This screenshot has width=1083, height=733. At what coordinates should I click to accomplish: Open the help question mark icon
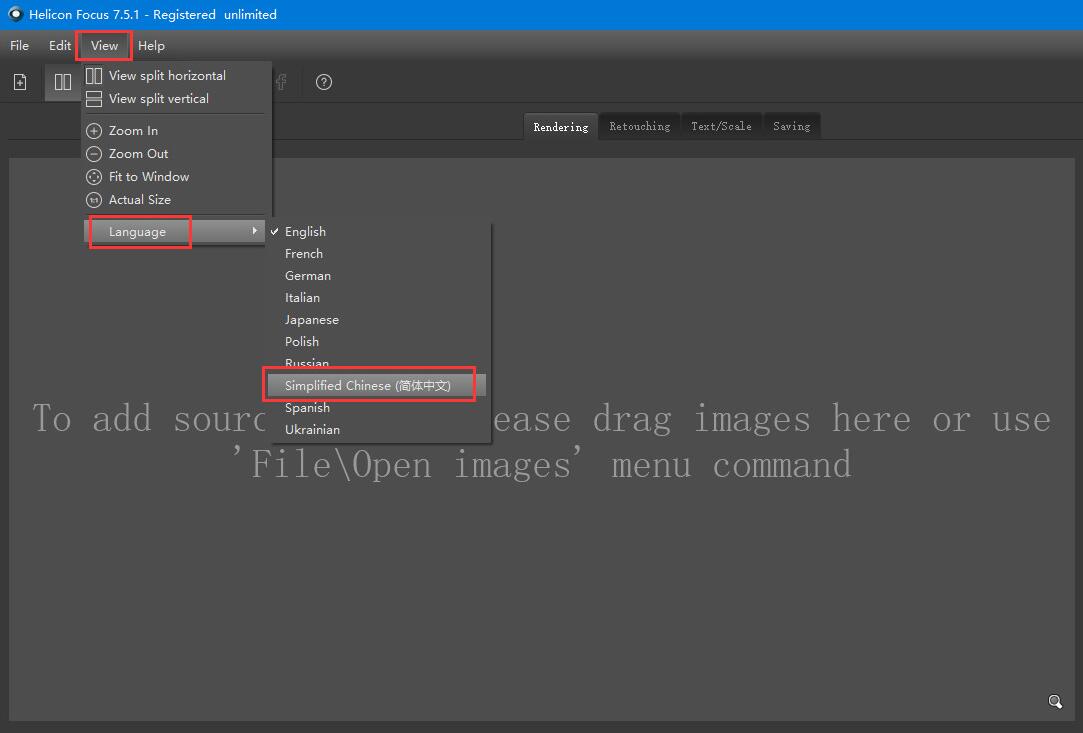[323, 82]
